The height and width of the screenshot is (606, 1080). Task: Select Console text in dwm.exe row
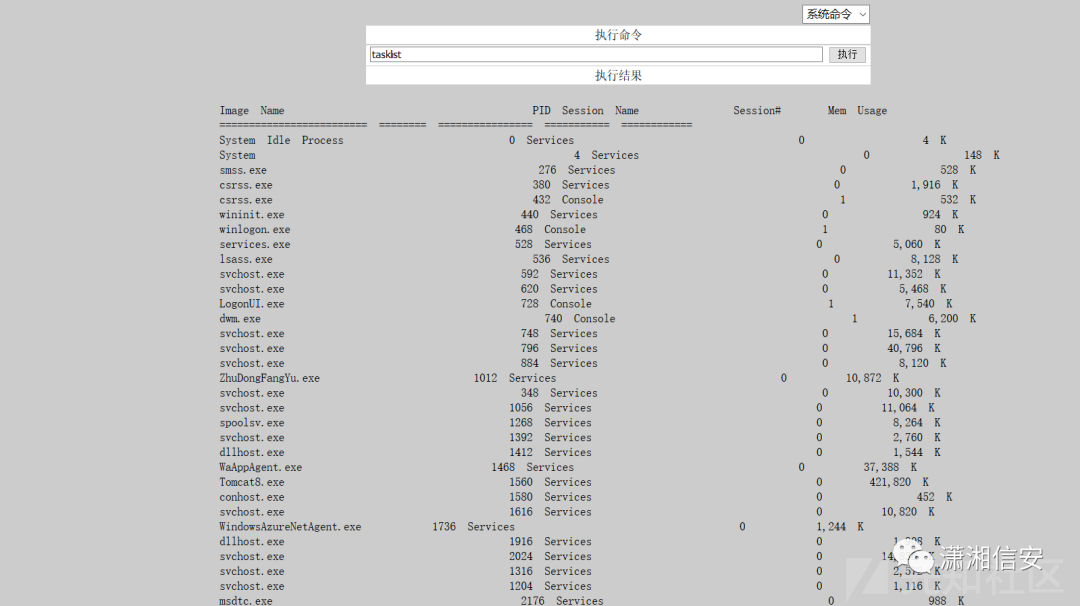(x=594, y=319)
